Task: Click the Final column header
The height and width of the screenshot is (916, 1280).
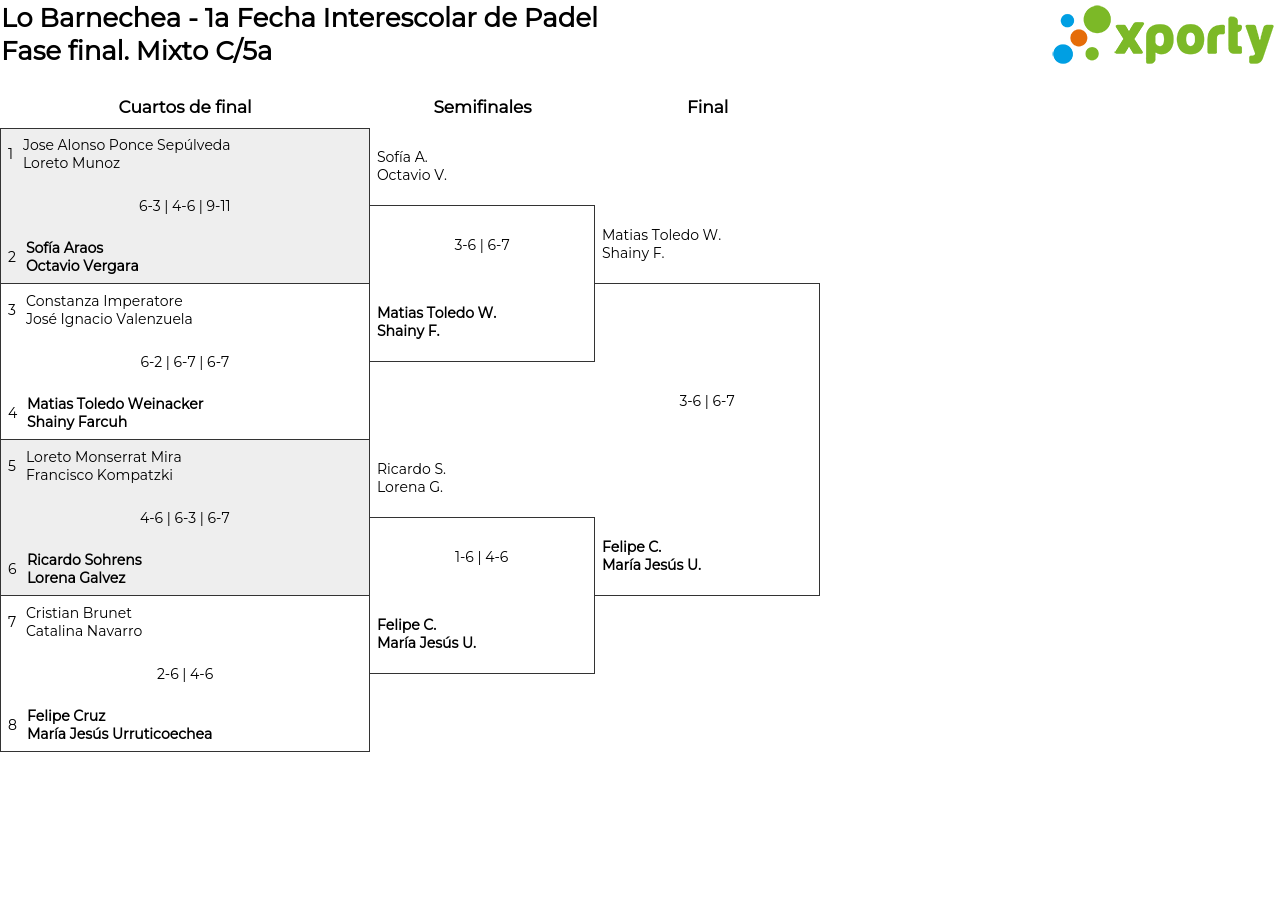Action: (707, 107)
